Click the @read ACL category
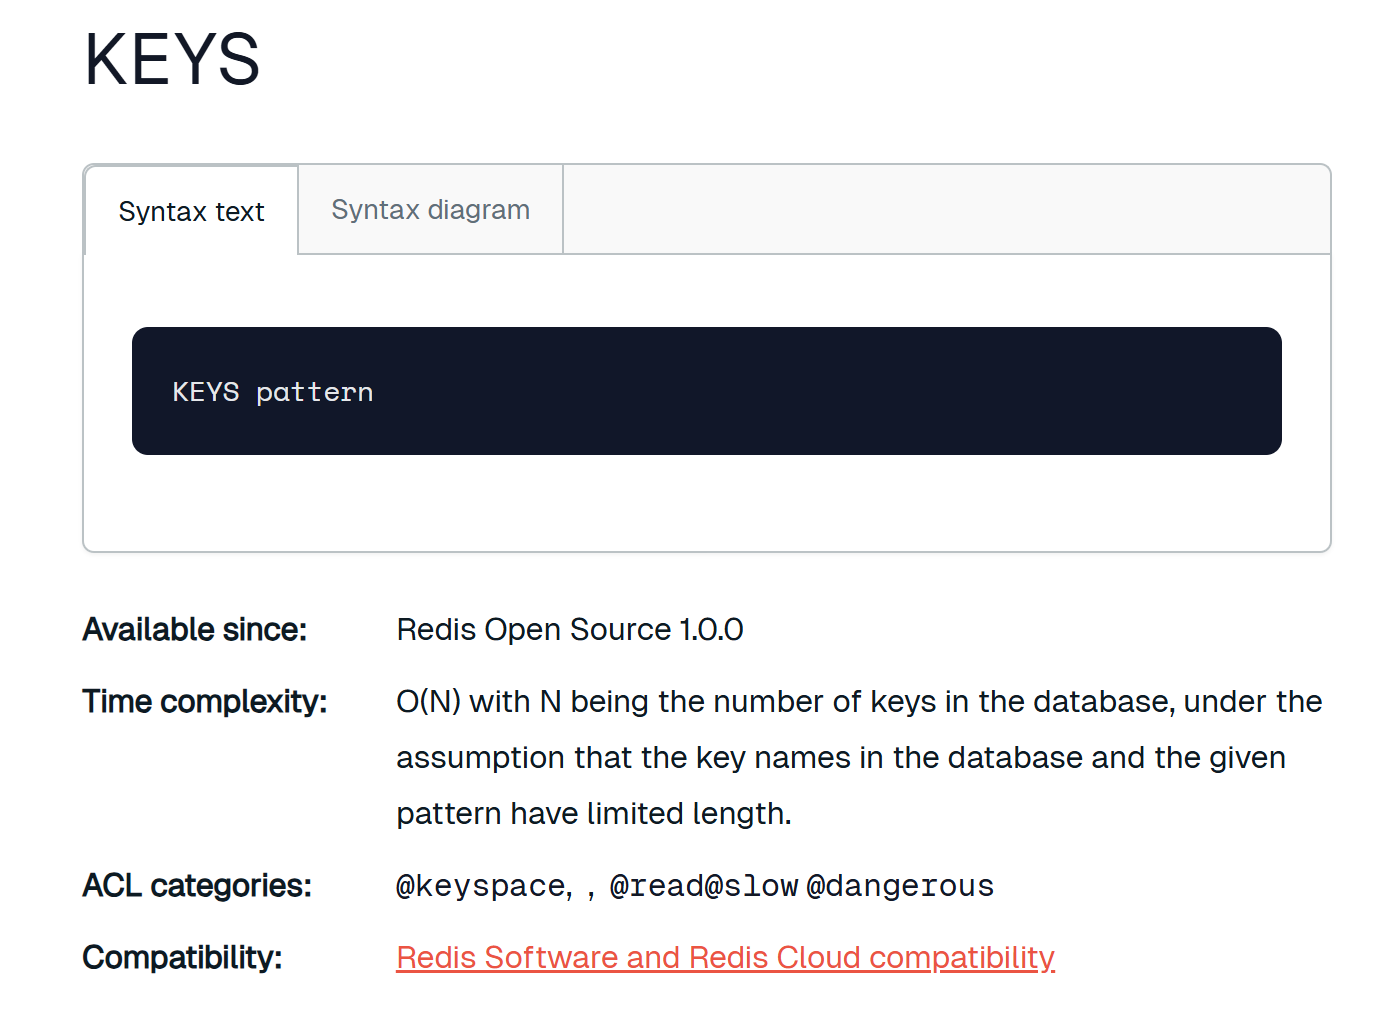The image size is (1387, 1035). point(656,886)
